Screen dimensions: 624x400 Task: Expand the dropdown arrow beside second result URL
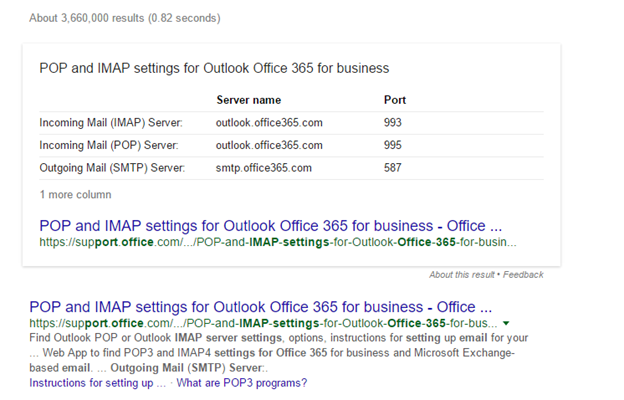click(x=506, y=323)
